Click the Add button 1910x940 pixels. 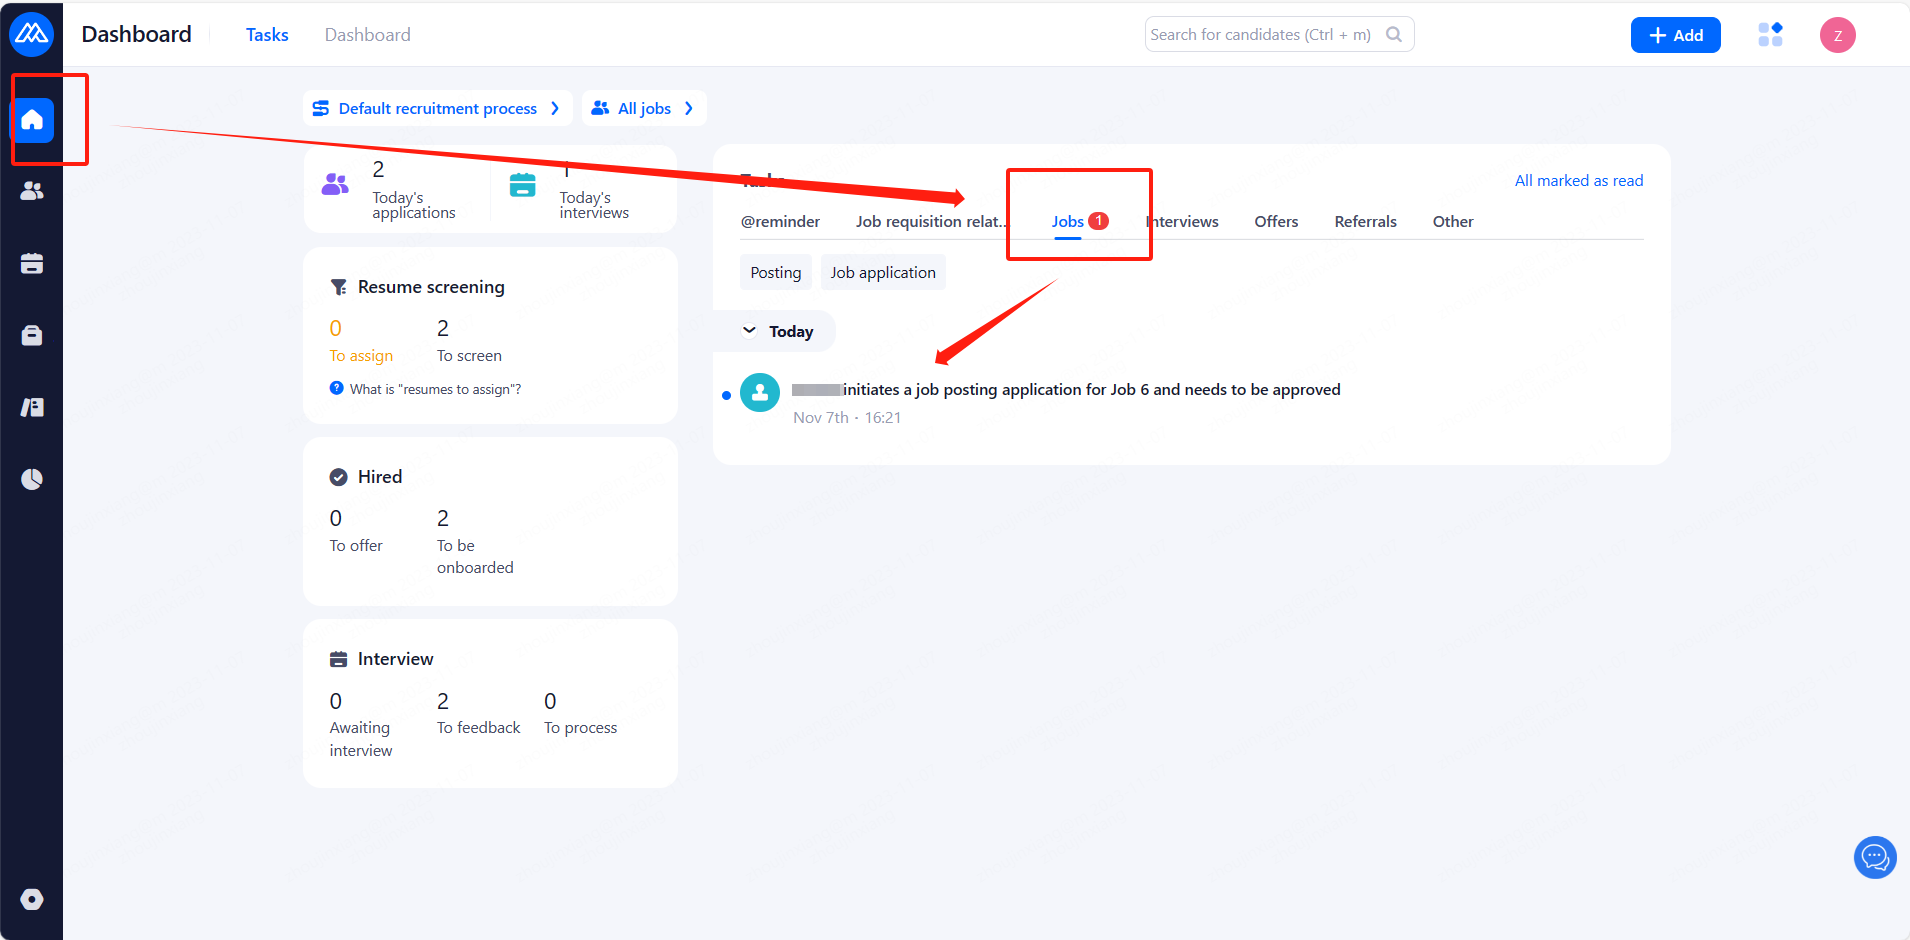tap(1675, 35)
